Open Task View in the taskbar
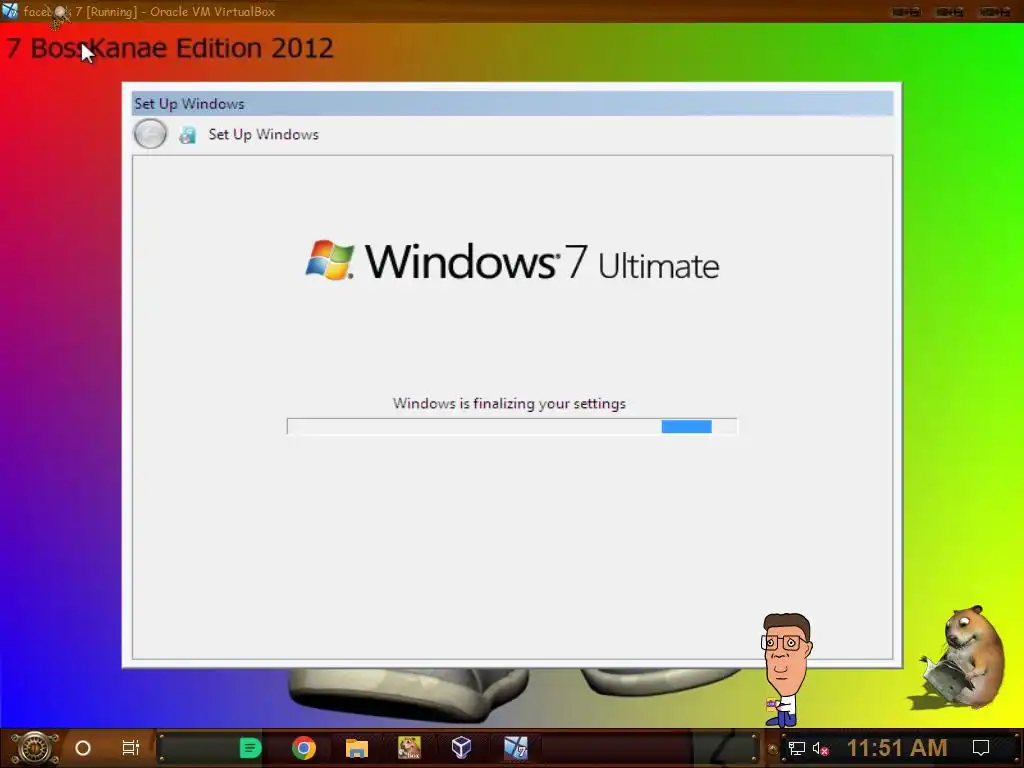This screenshot has height=768, width=1024. [131, 748]
